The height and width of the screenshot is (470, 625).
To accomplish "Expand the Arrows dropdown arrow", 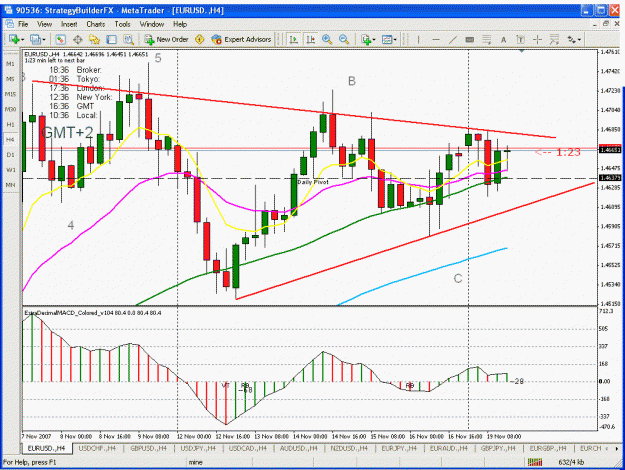I will tap(579, 39).
